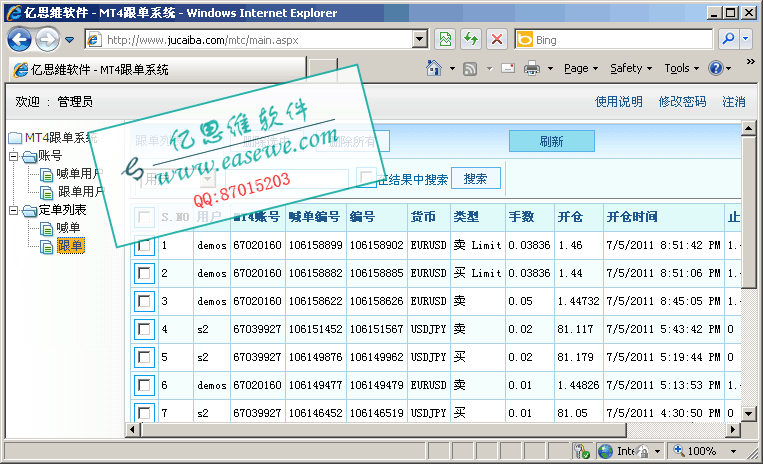Open the recent pages dropdown arrow
Viewport: 763px width, 464px height.
click(x=70, y=40)
